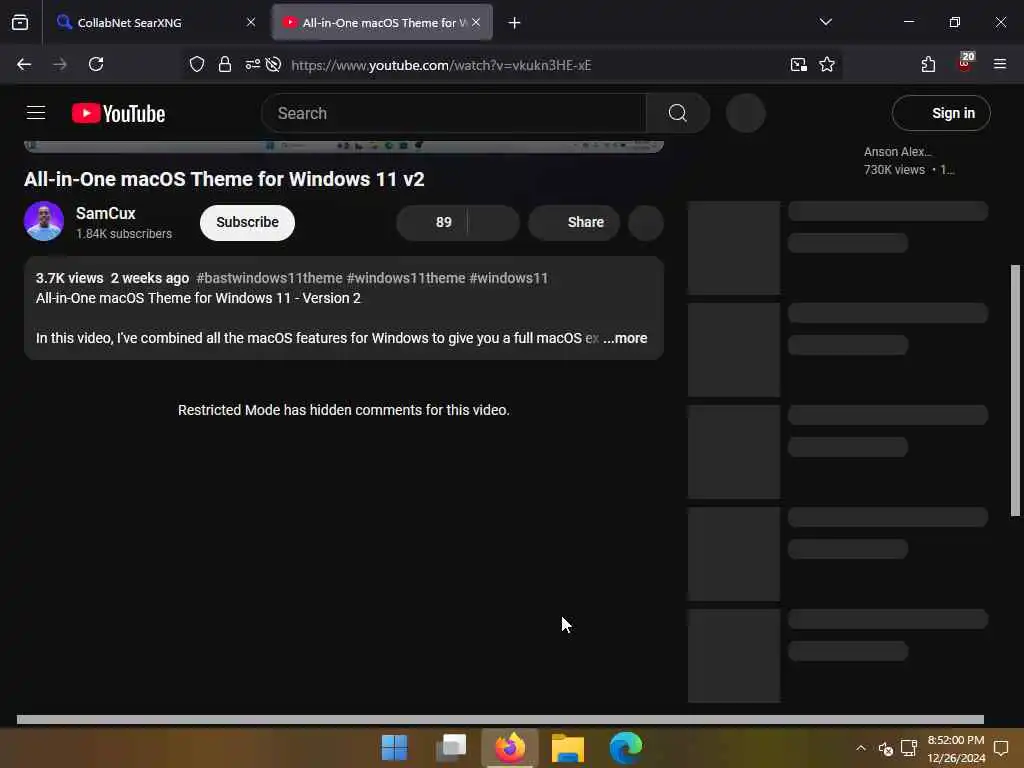This screenshot has width=1024, height=768.
Task: Click the vertical page scrollbar
Action: pos(1015,391)
